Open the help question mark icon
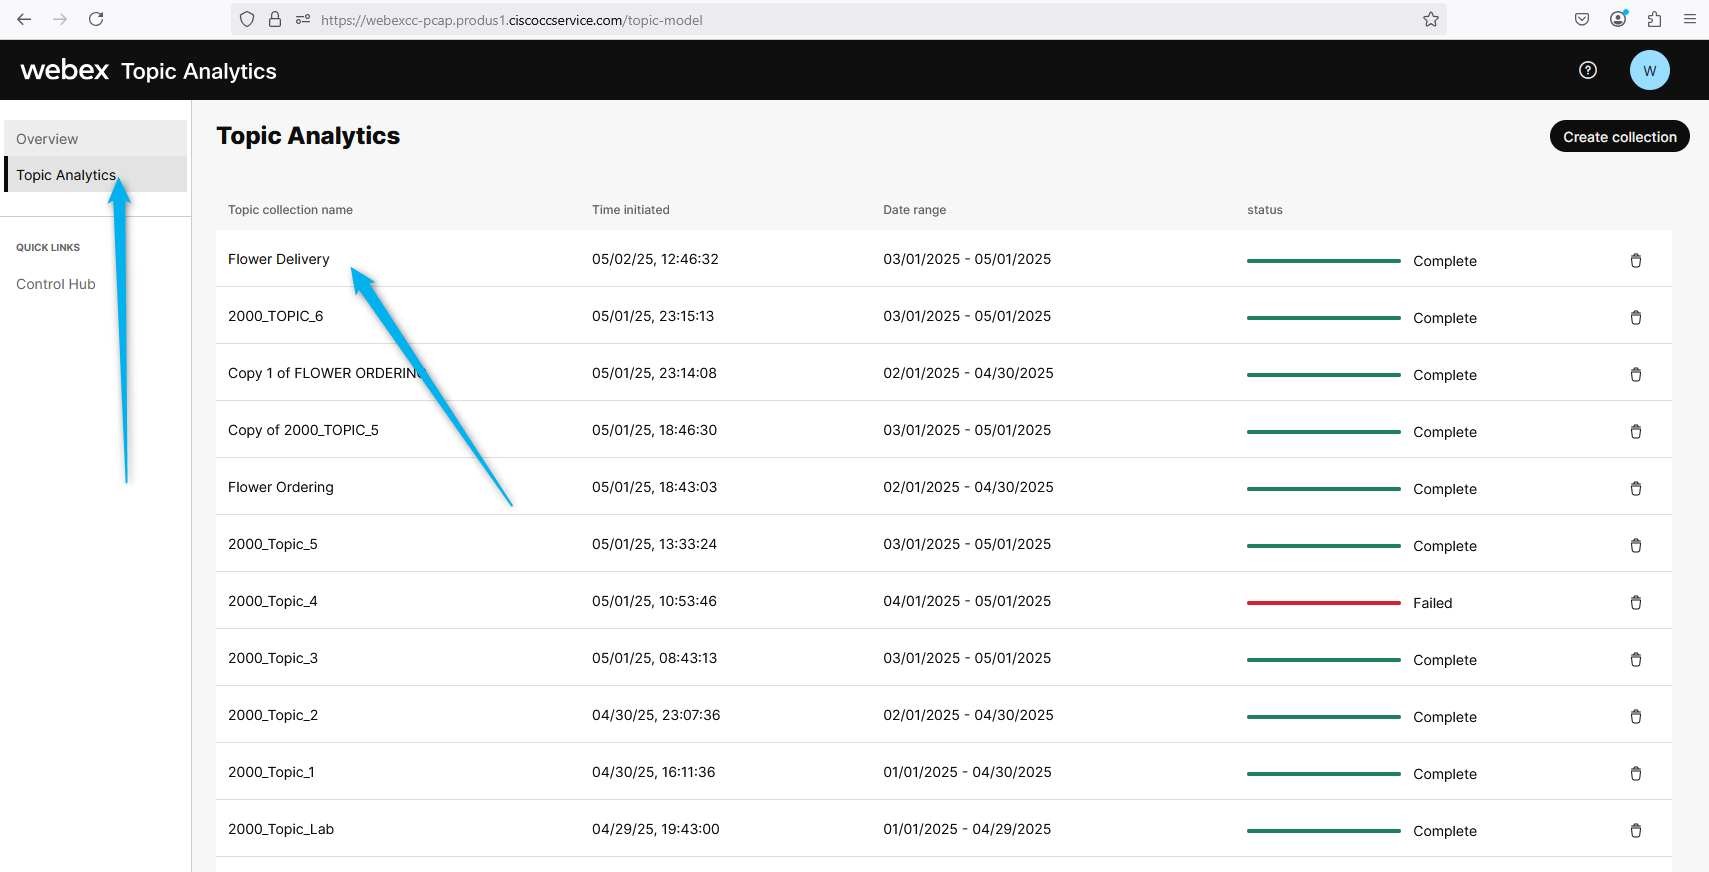The height and width of the screenshot is (872, 1709). click(x=1587, y=70)
